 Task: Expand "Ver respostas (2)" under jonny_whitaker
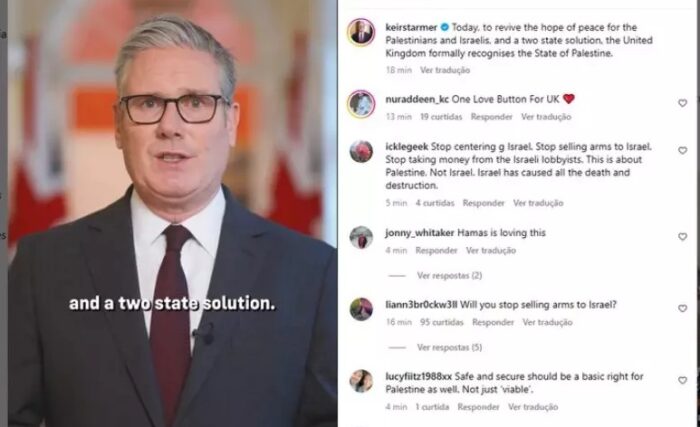(x=449, y=276)
